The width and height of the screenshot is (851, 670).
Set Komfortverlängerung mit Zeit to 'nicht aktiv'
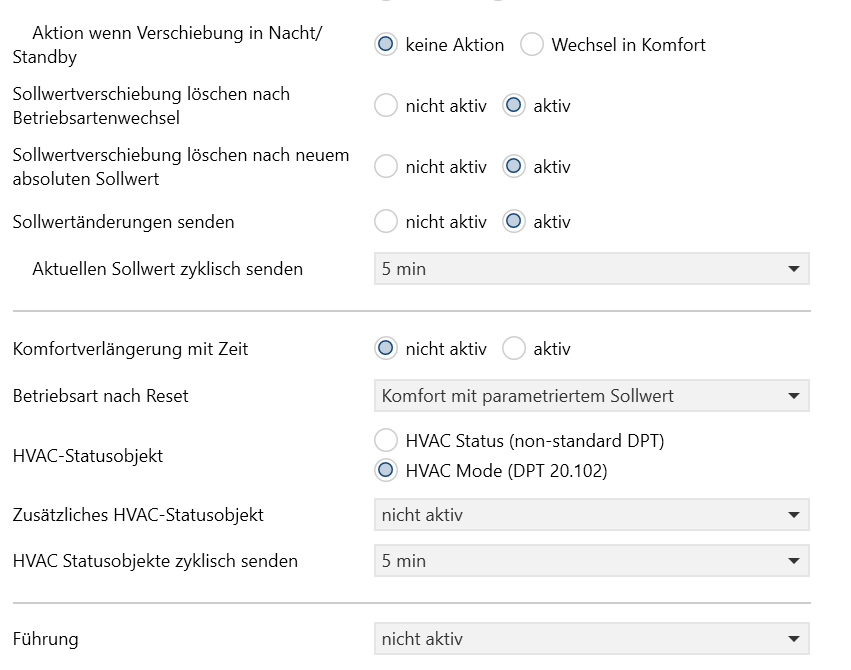(x=386, y=348)
